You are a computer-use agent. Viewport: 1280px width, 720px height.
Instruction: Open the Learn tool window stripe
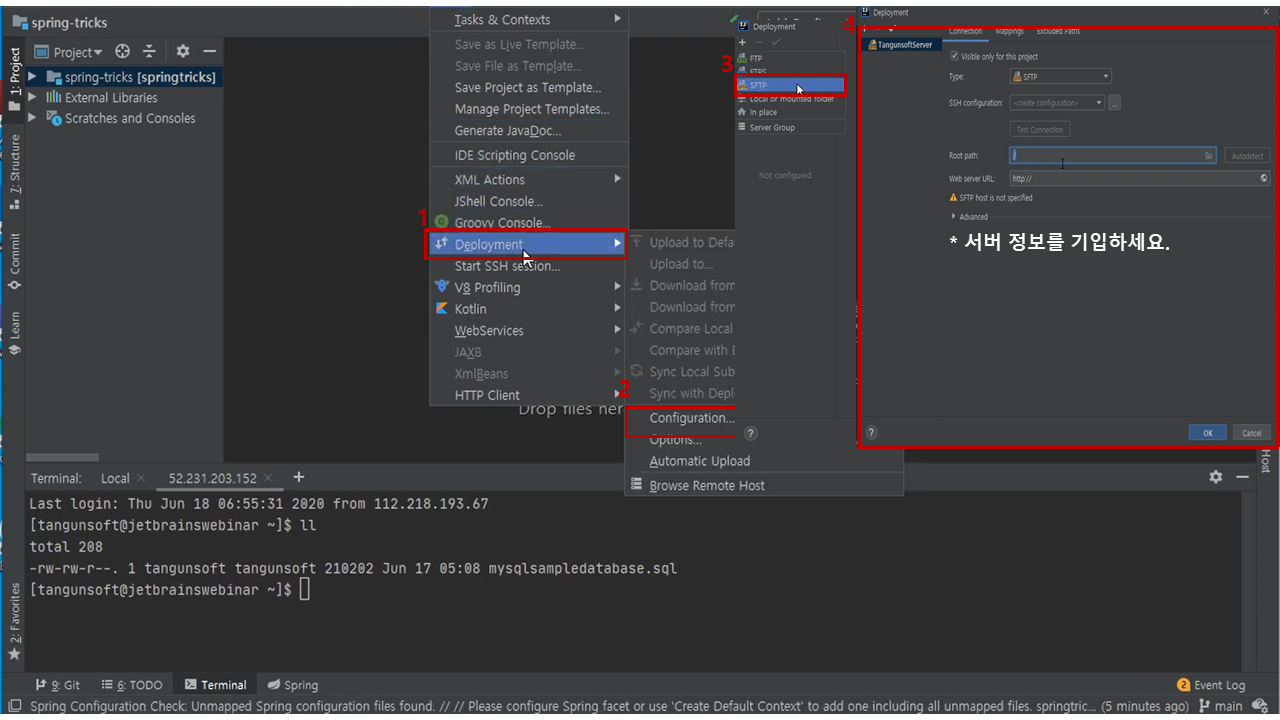tap(14, 333)
